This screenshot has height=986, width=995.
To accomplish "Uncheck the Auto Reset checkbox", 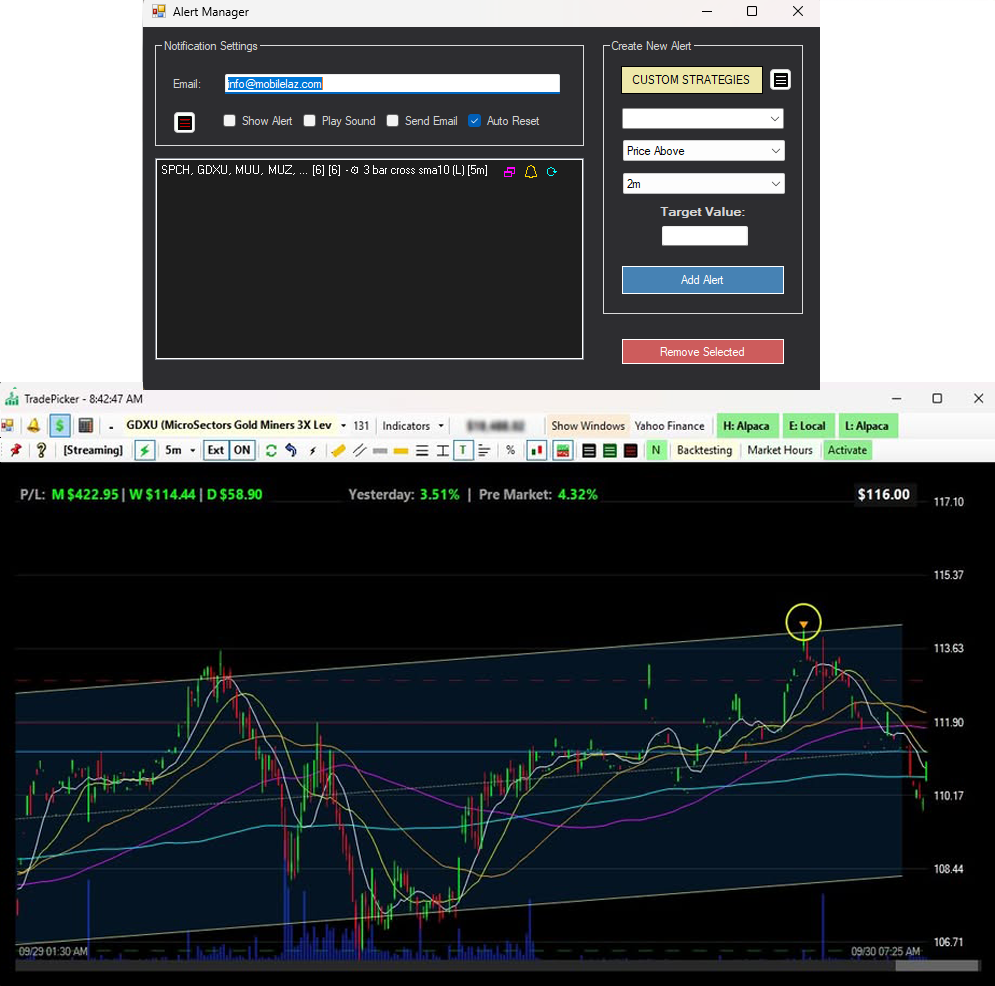I will [474, 121].
